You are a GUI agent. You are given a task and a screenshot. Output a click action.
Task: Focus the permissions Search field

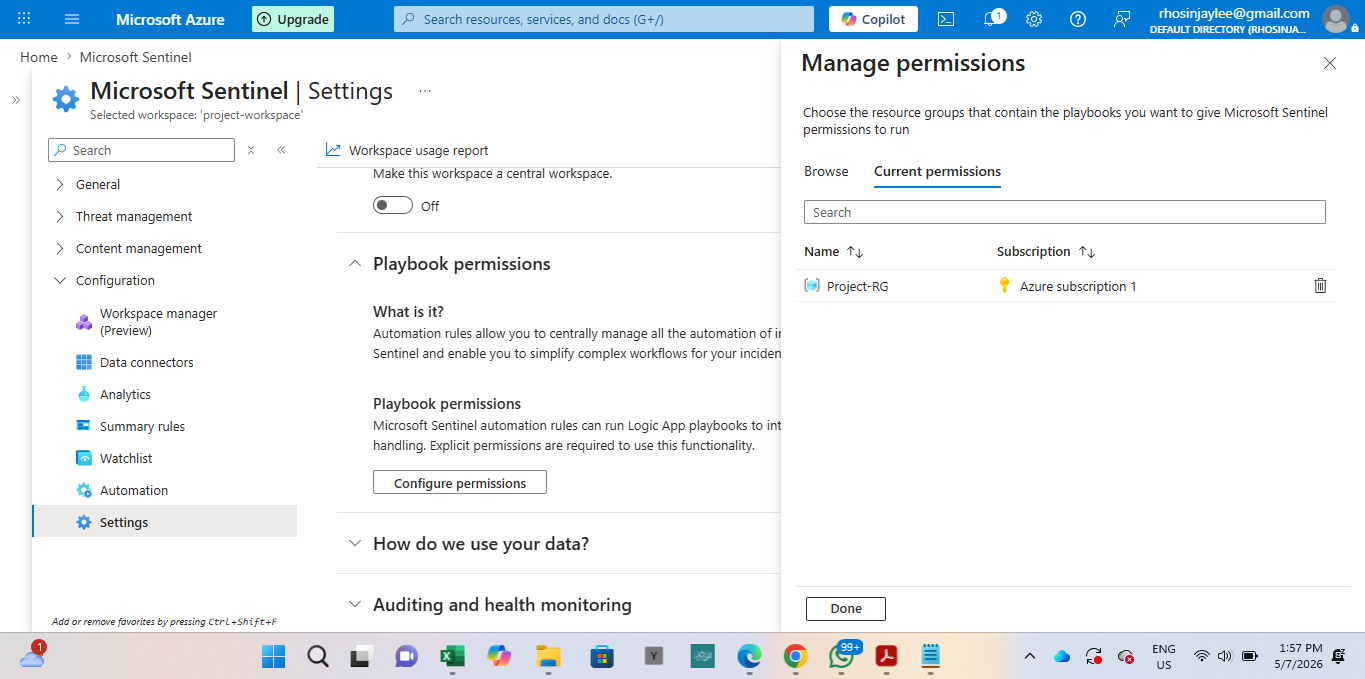click(1065, 212)
